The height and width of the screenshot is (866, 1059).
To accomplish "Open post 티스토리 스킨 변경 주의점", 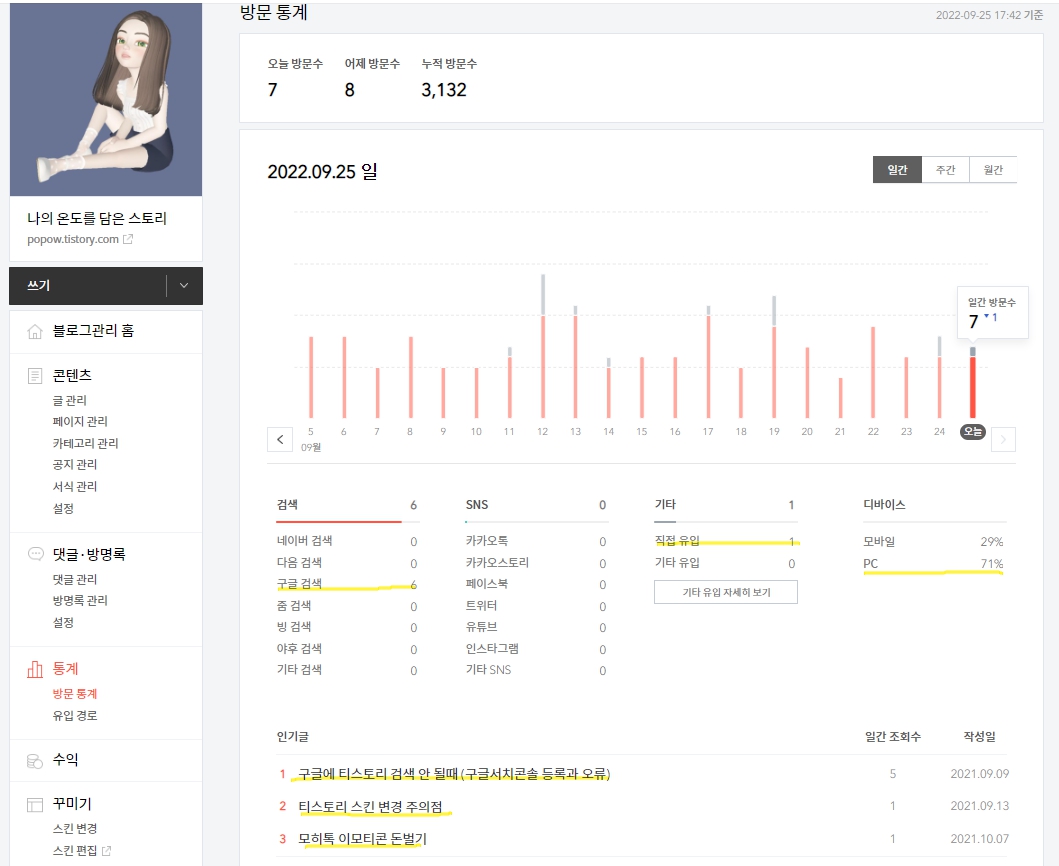I will [x=370, y=807].
